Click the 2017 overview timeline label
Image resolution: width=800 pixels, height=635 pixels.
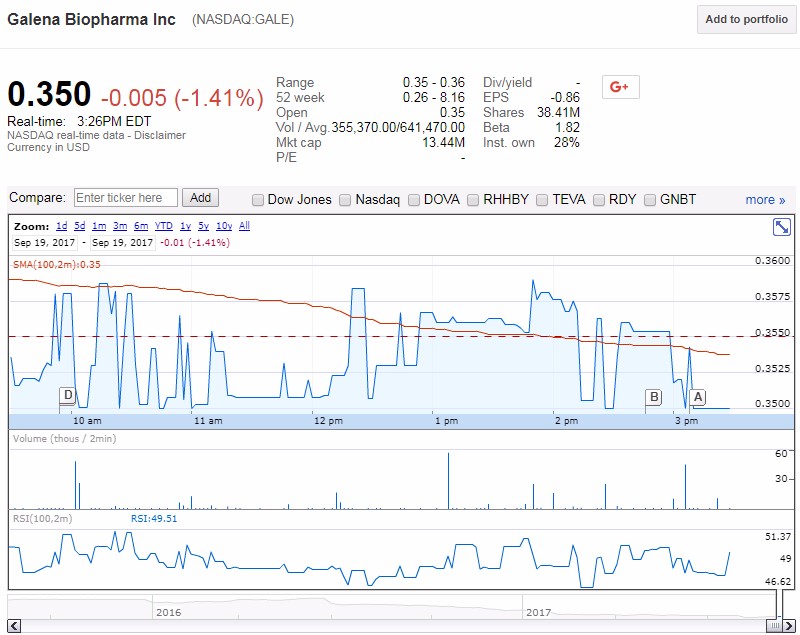coord(539,612)
